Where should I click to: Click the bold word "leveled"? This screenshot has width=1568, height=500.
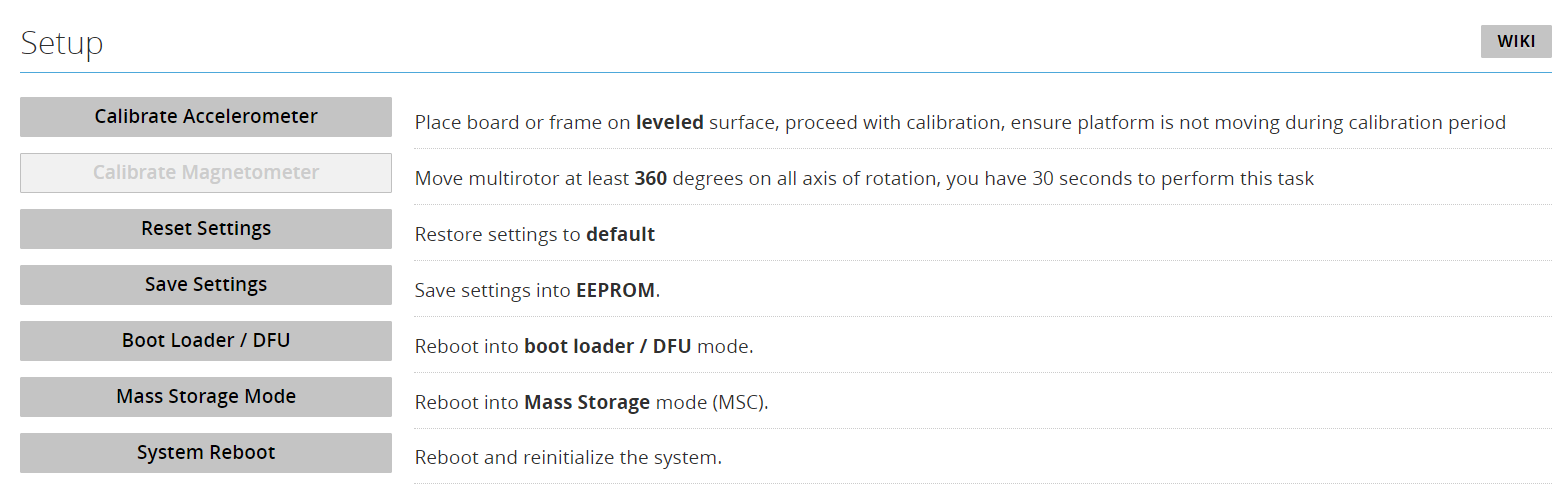click(669, 123)
